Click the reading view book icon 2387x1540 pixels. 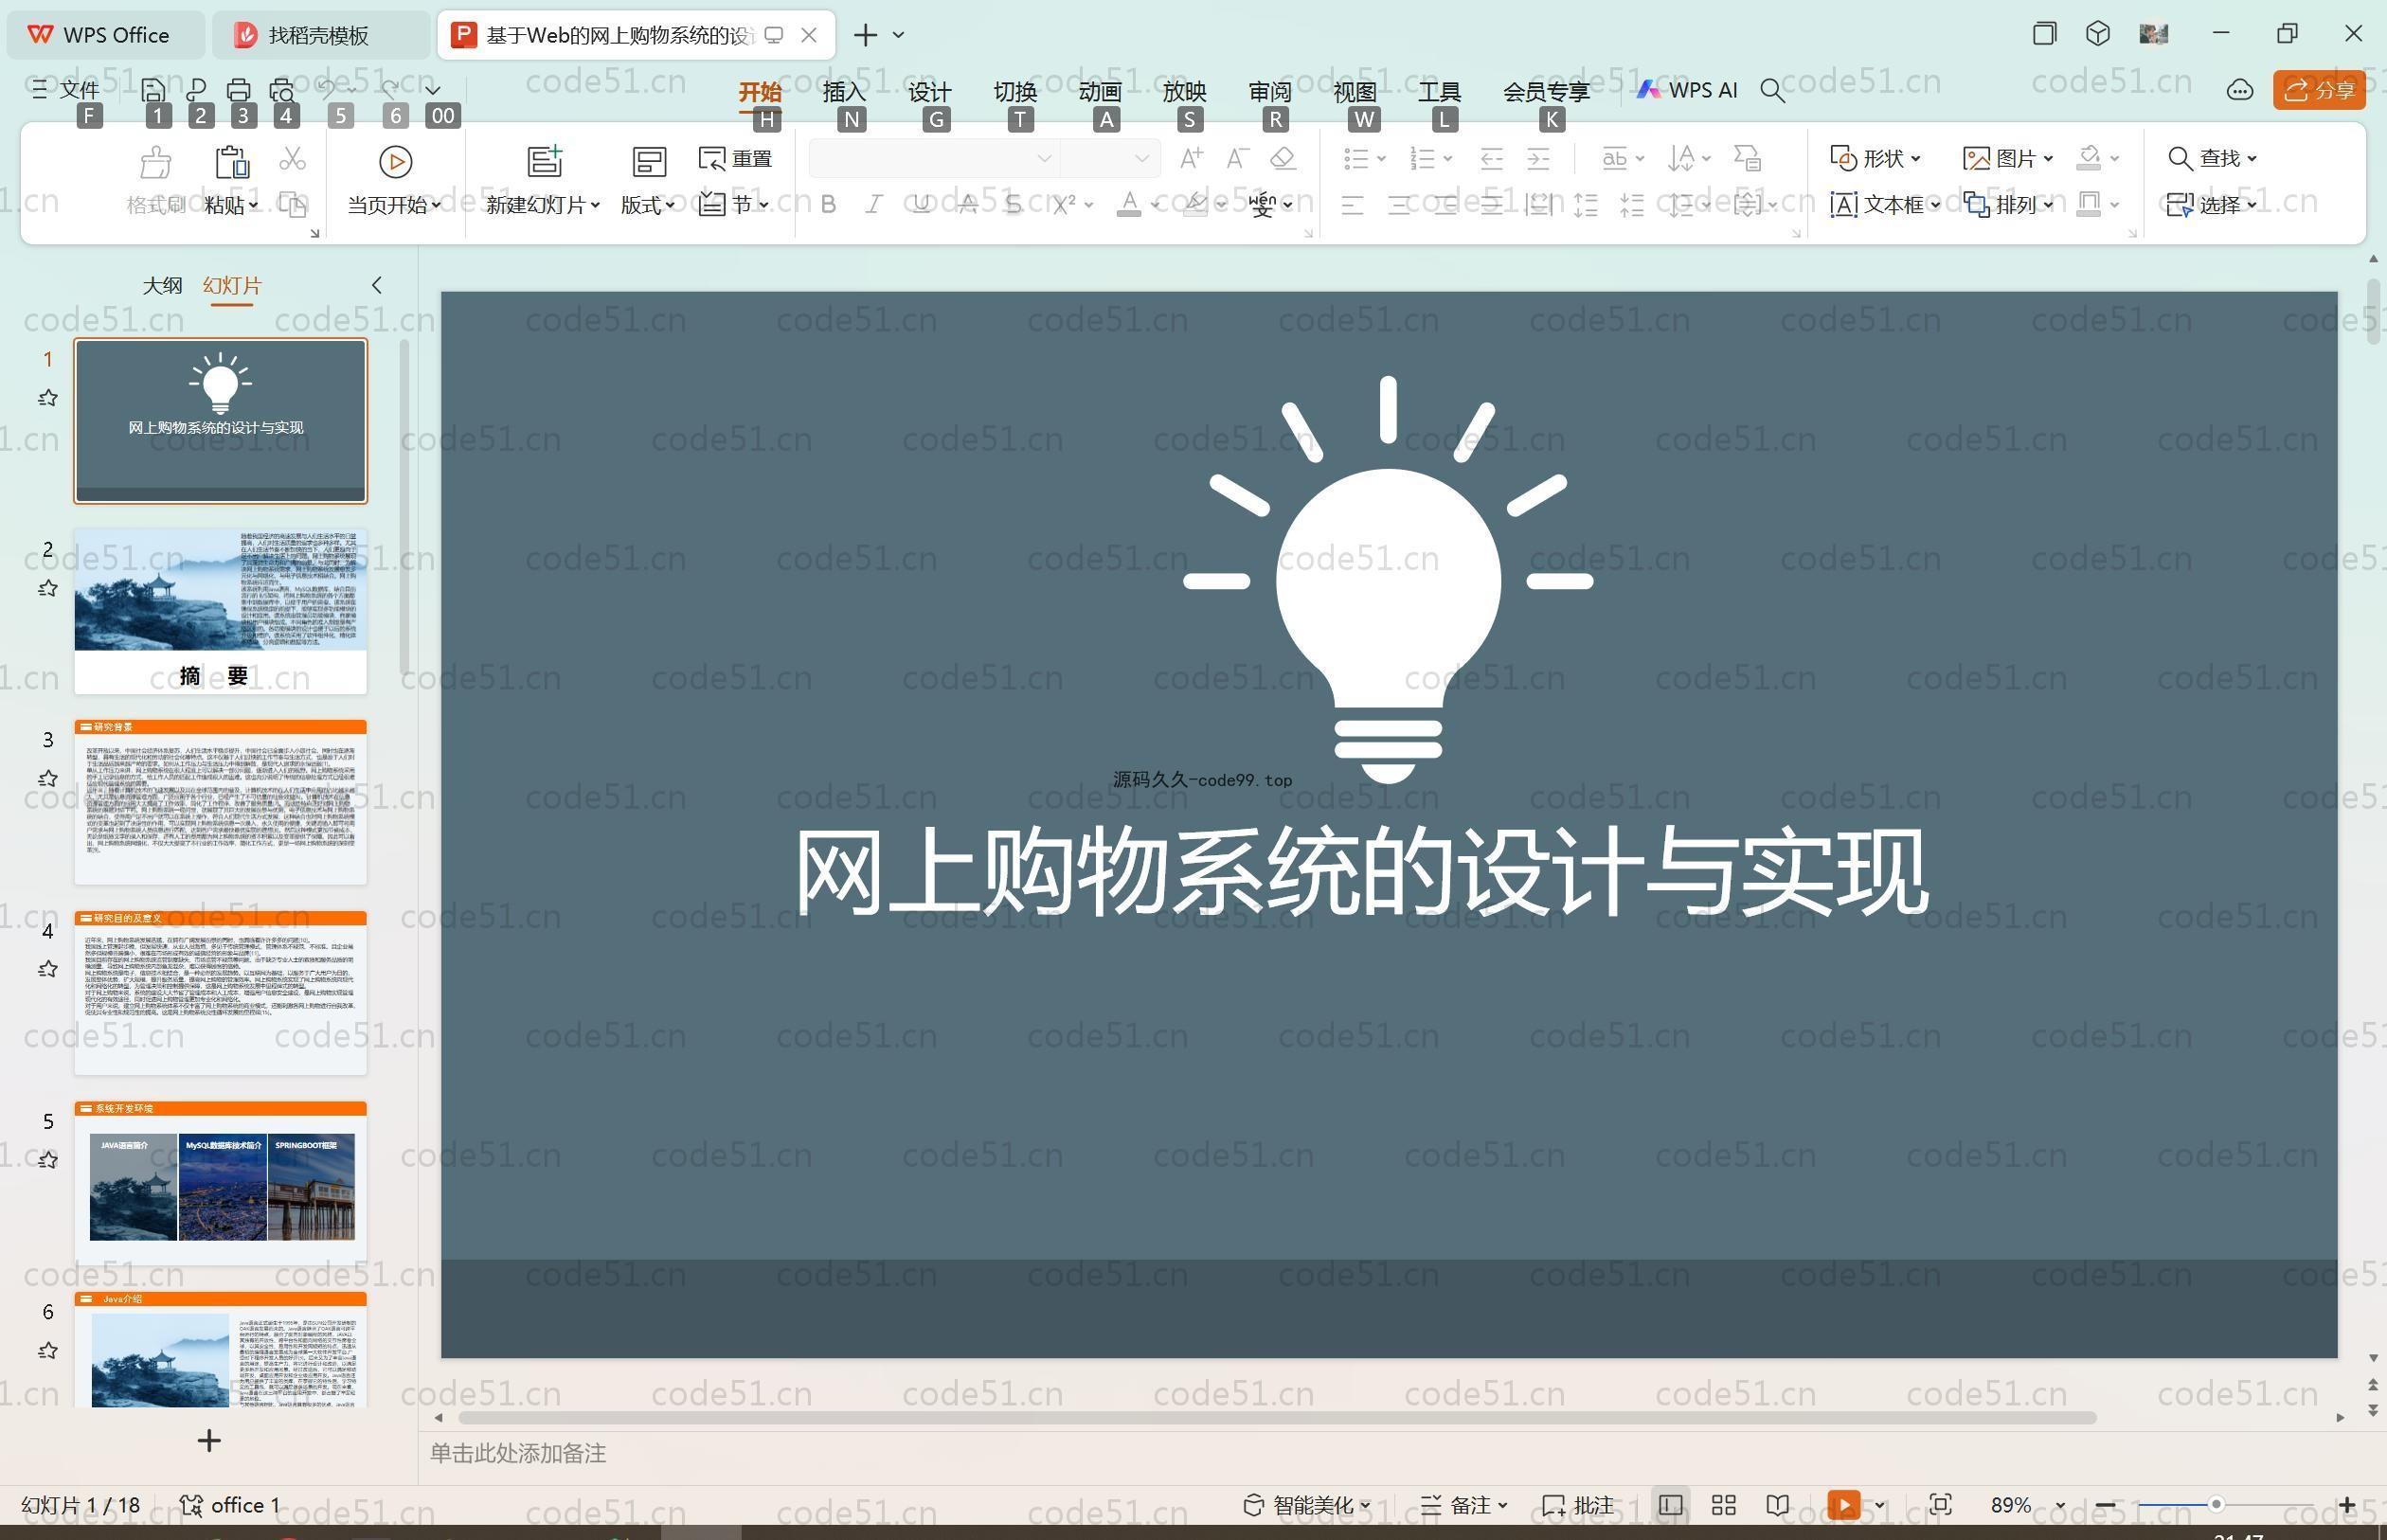click(x=1777, y=1506)
